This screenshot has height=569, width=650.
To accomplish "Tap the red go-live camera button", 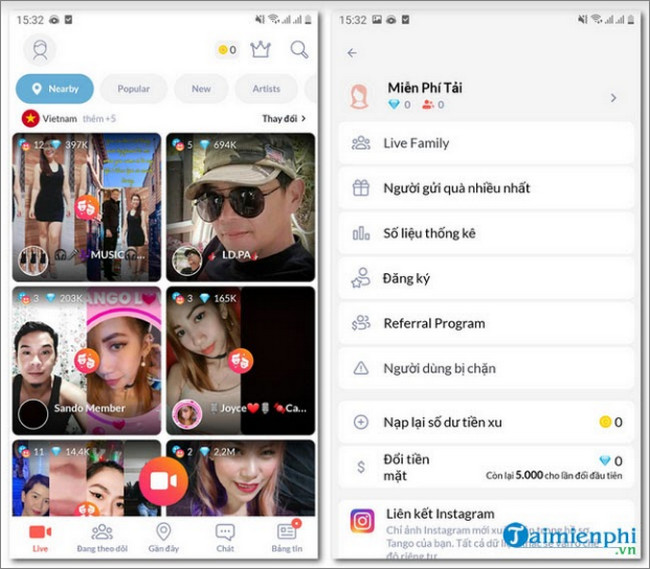I will click(162, 480).
